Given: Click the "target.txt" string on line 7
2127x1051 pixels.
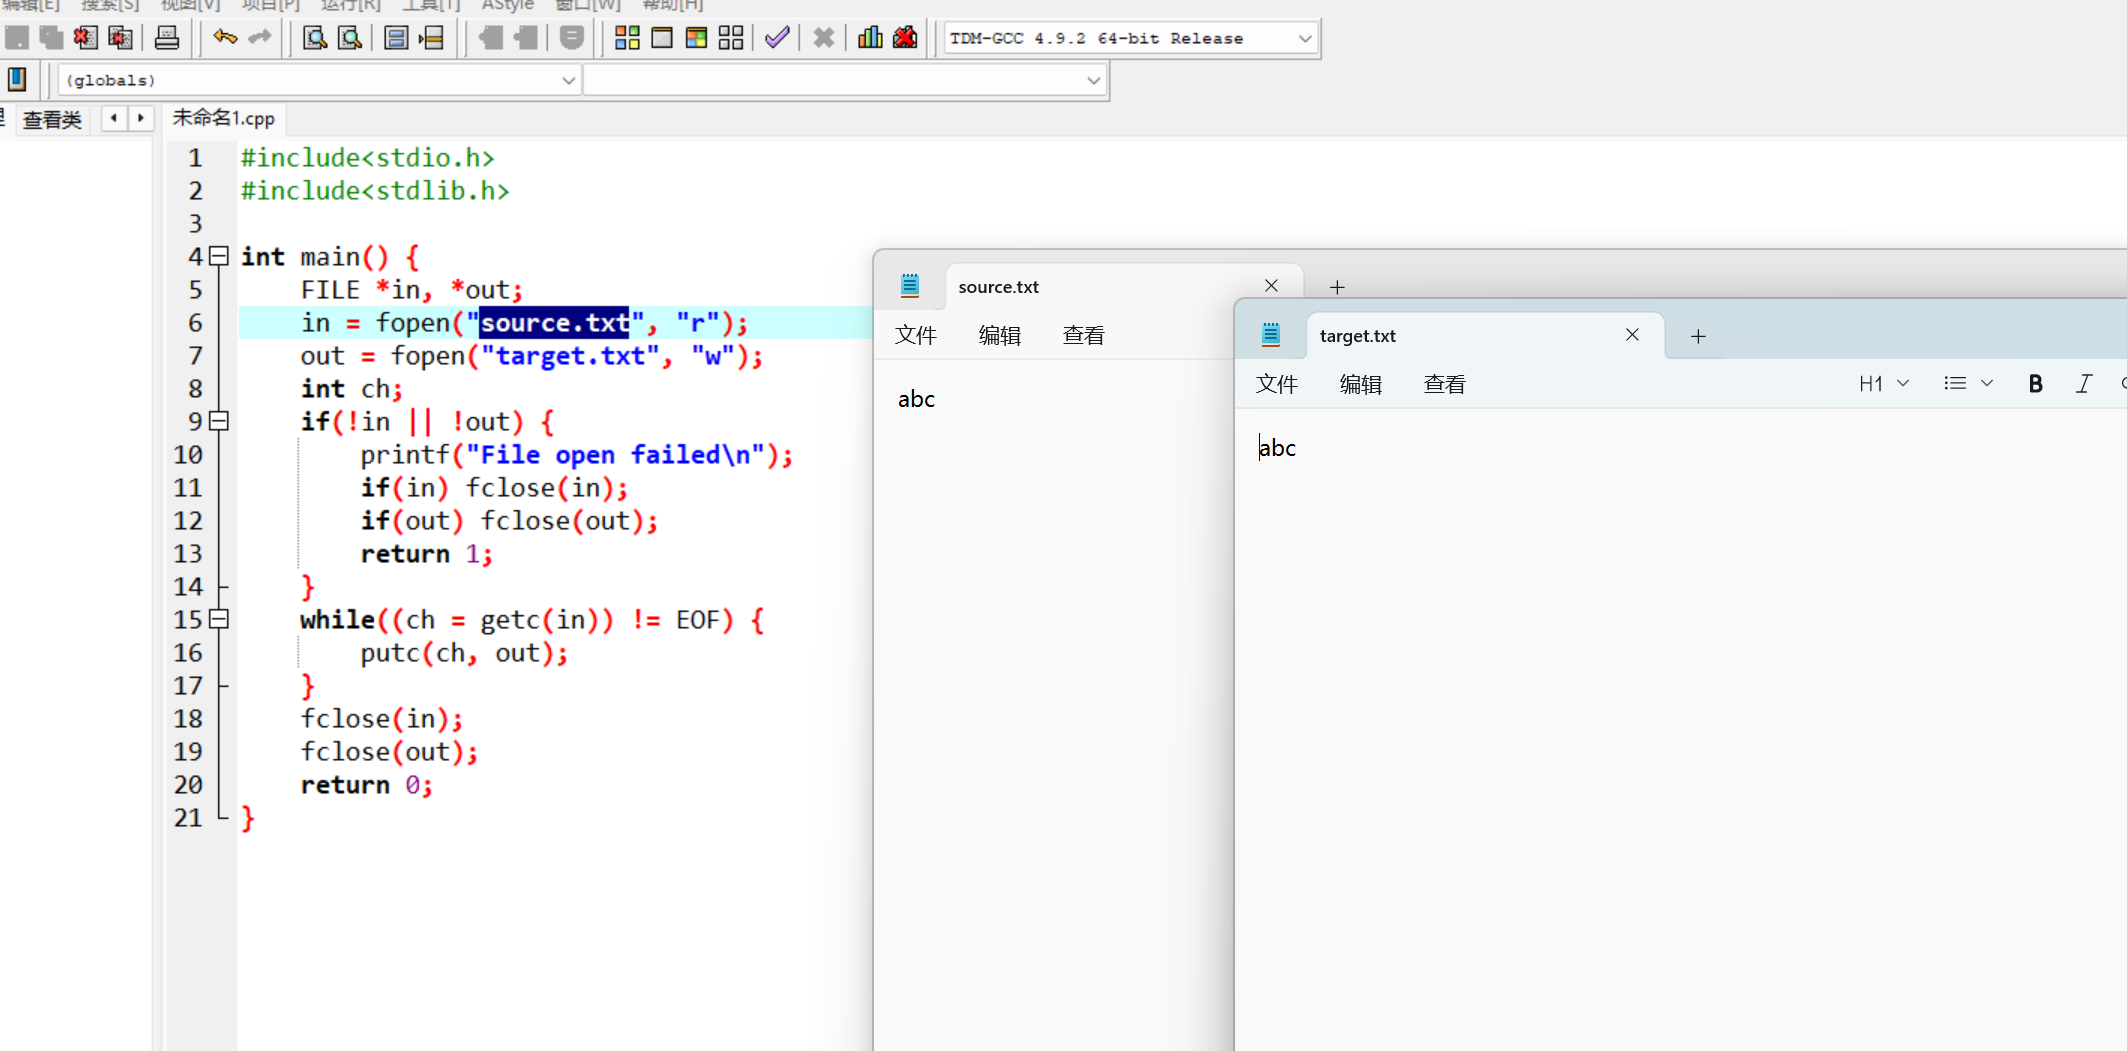Looking at the screenshot, I should click(x=570, y=356).
